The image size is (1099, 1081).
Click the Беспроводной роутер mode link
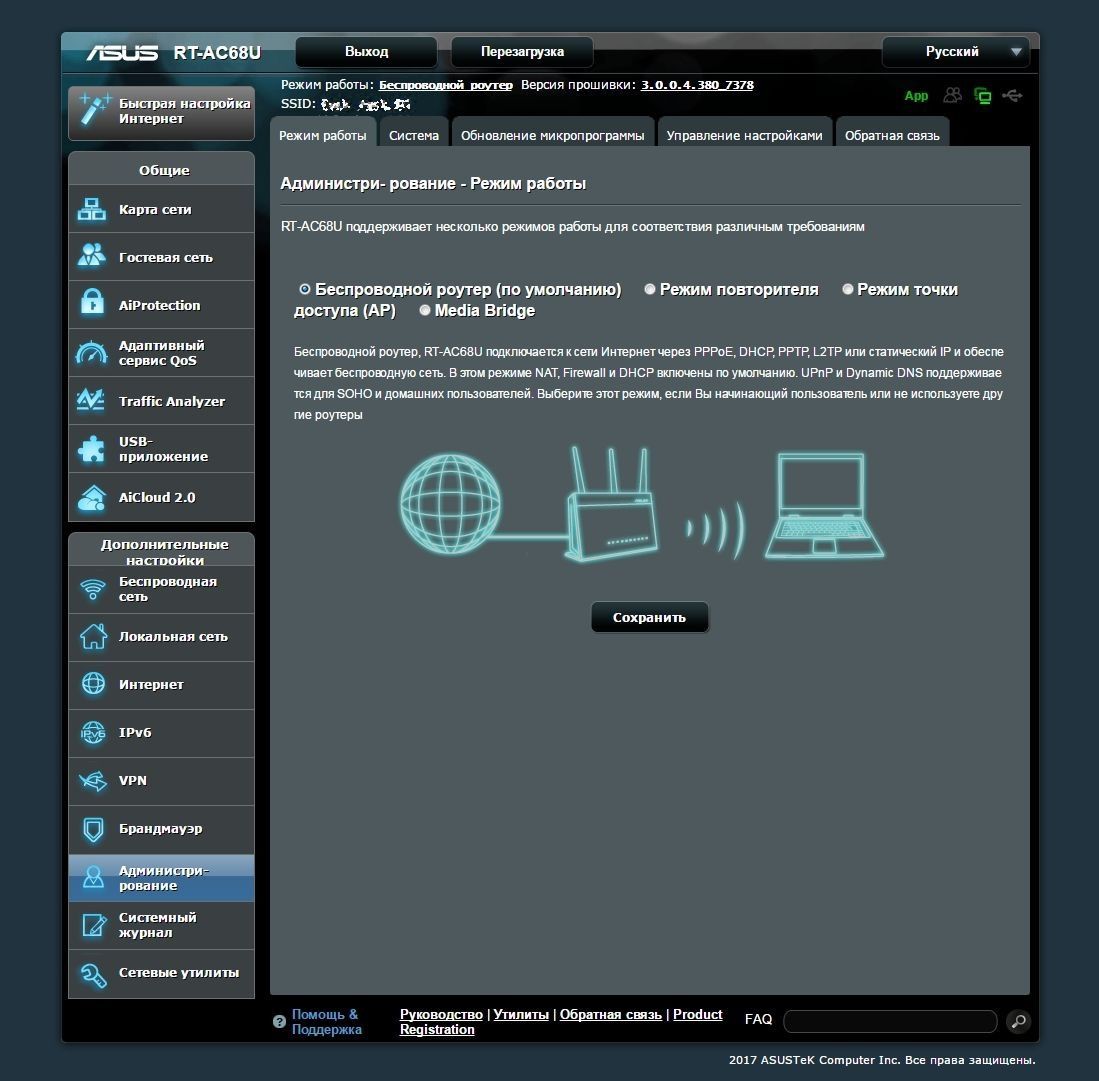coord(446,85)
